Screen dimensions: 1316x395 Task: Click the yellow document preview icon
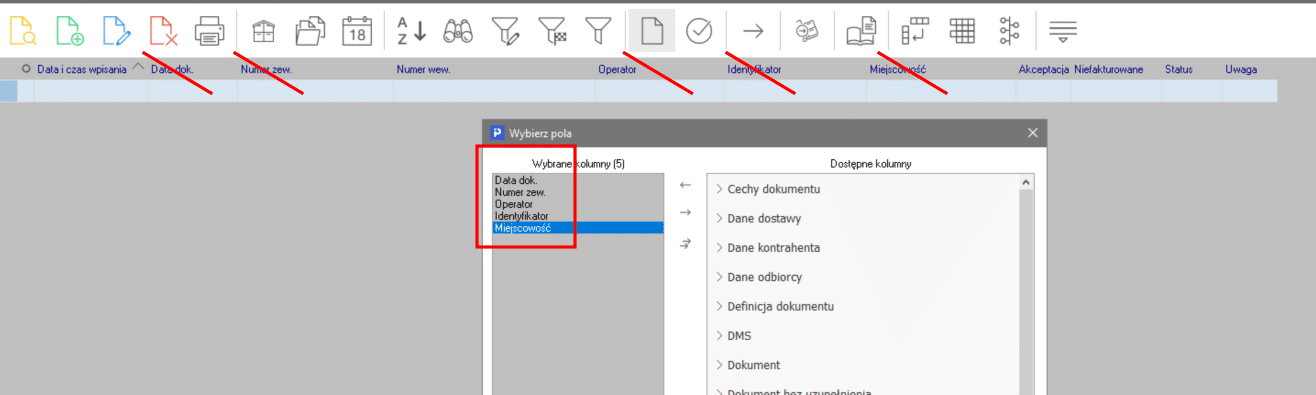(23, 31)
